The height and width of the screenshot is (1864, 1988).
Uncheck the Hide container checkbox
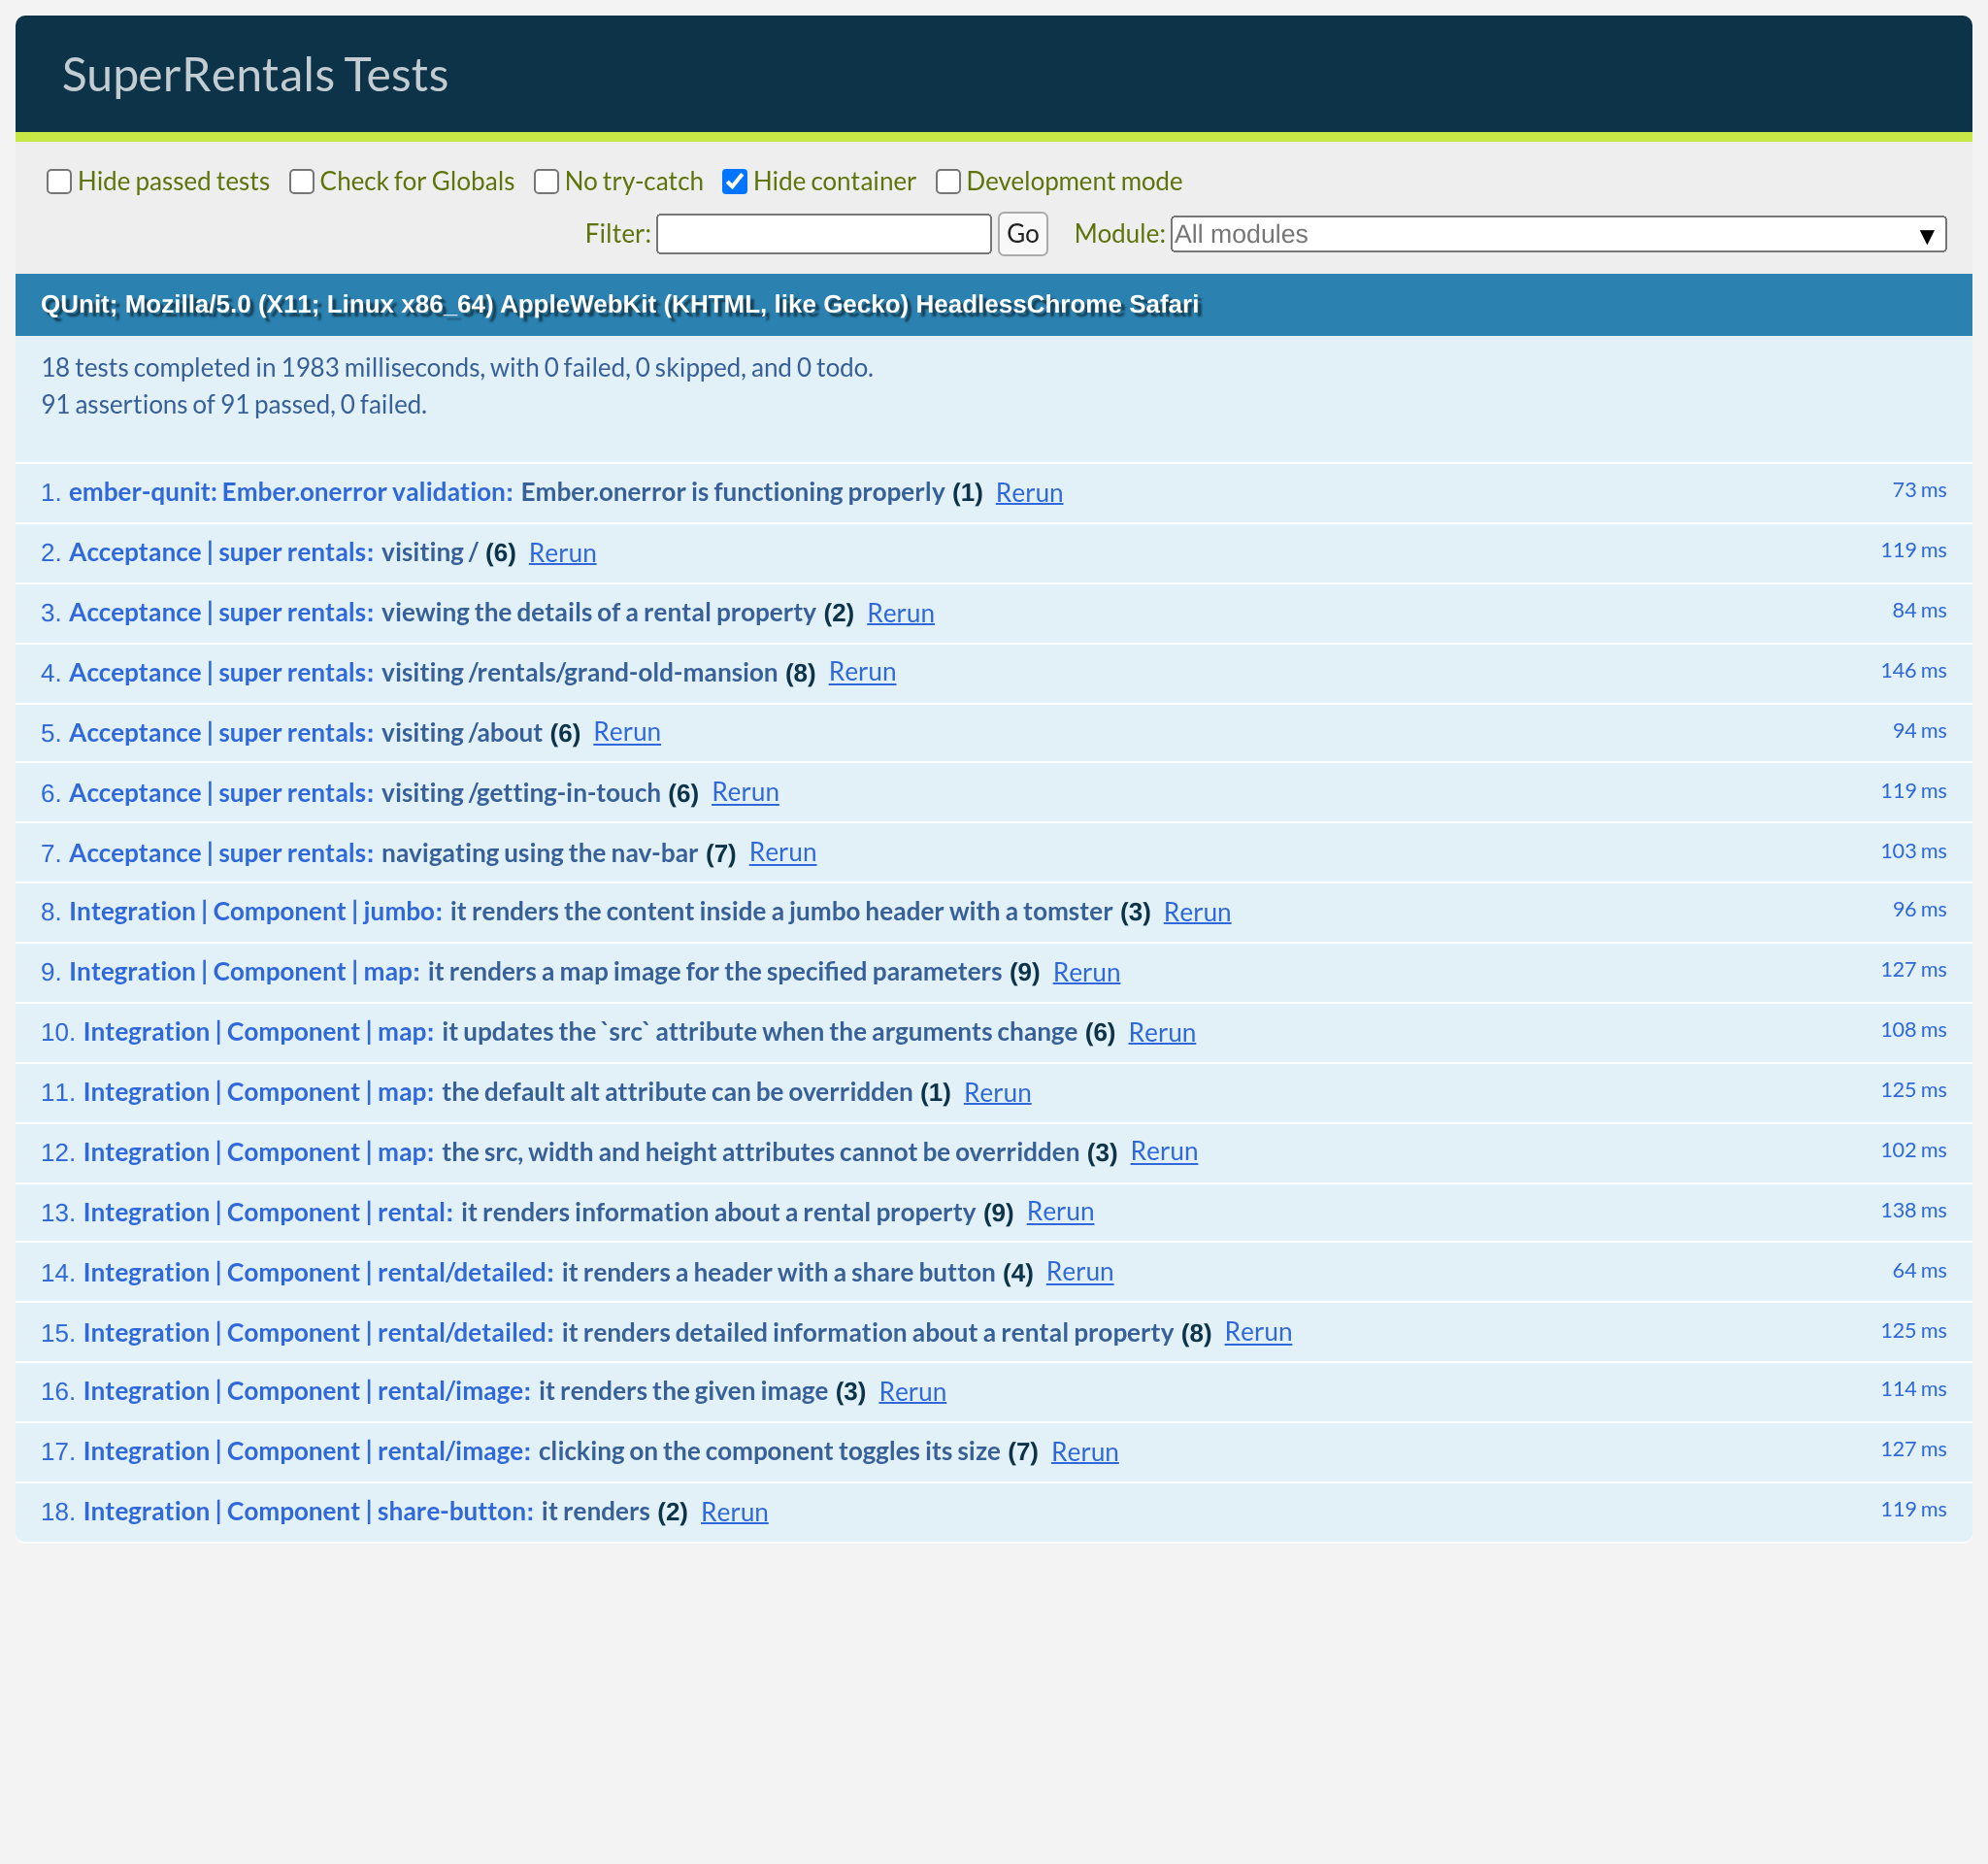tap(735, 182)
